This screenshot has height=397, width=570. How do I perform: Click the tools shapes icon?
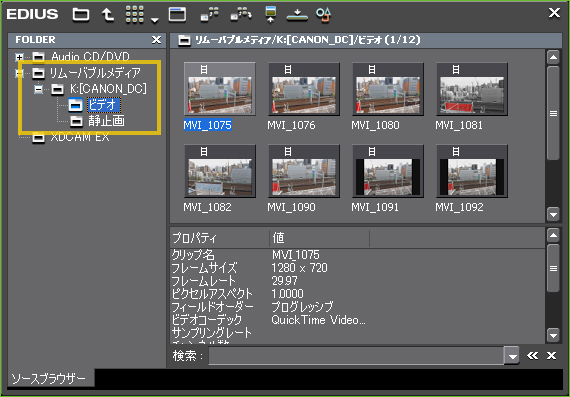click(x=323, y=15)
